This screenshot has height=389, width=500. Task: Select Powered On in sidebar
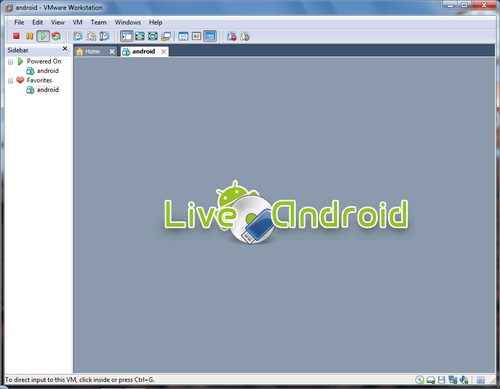pyautogui.click(x=44, y=61)
